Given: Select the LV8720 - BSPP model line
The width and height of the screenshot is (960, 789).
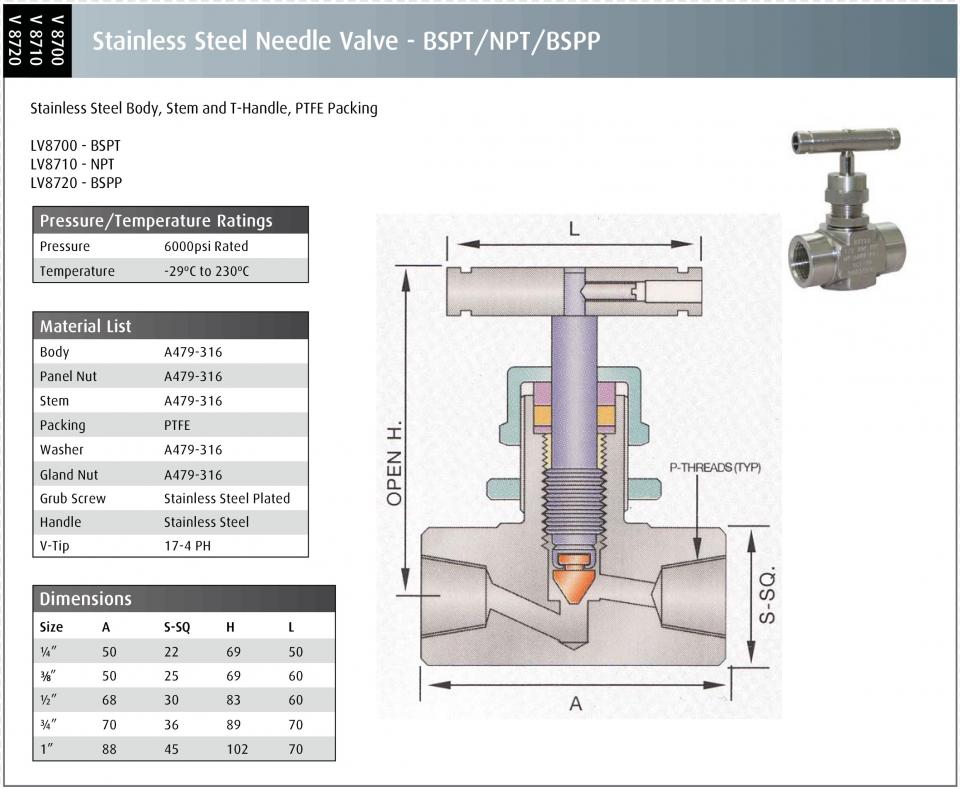Looking at the screenshot, I should 76,182.
